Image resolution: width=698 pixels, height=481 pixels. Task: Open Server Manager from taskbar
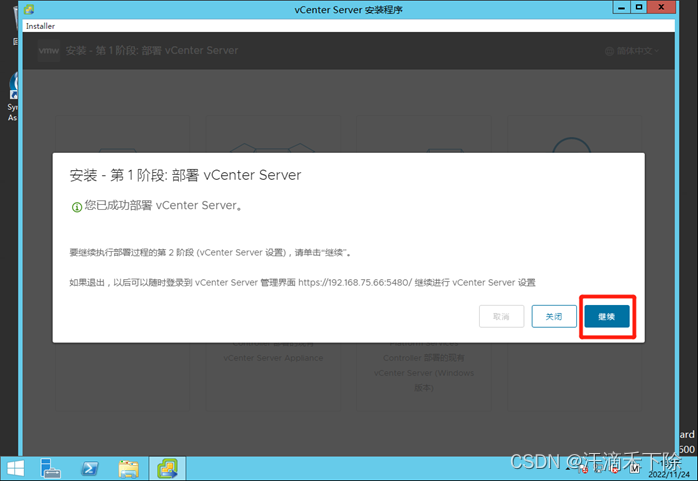coord(50,469)
